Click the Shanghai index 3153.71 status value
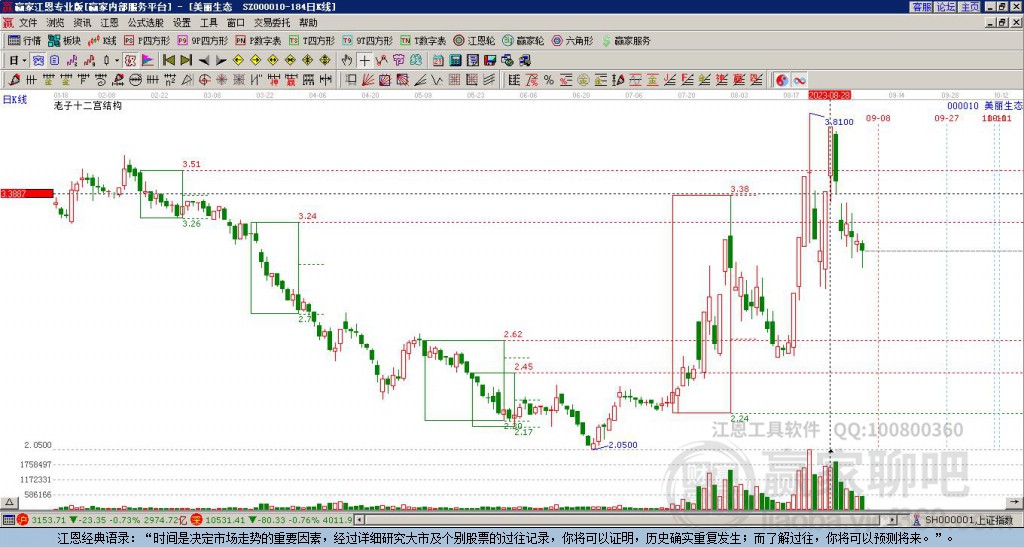Image resolution: width=1024 pixels, height=548 pixels. pos(49,520)
